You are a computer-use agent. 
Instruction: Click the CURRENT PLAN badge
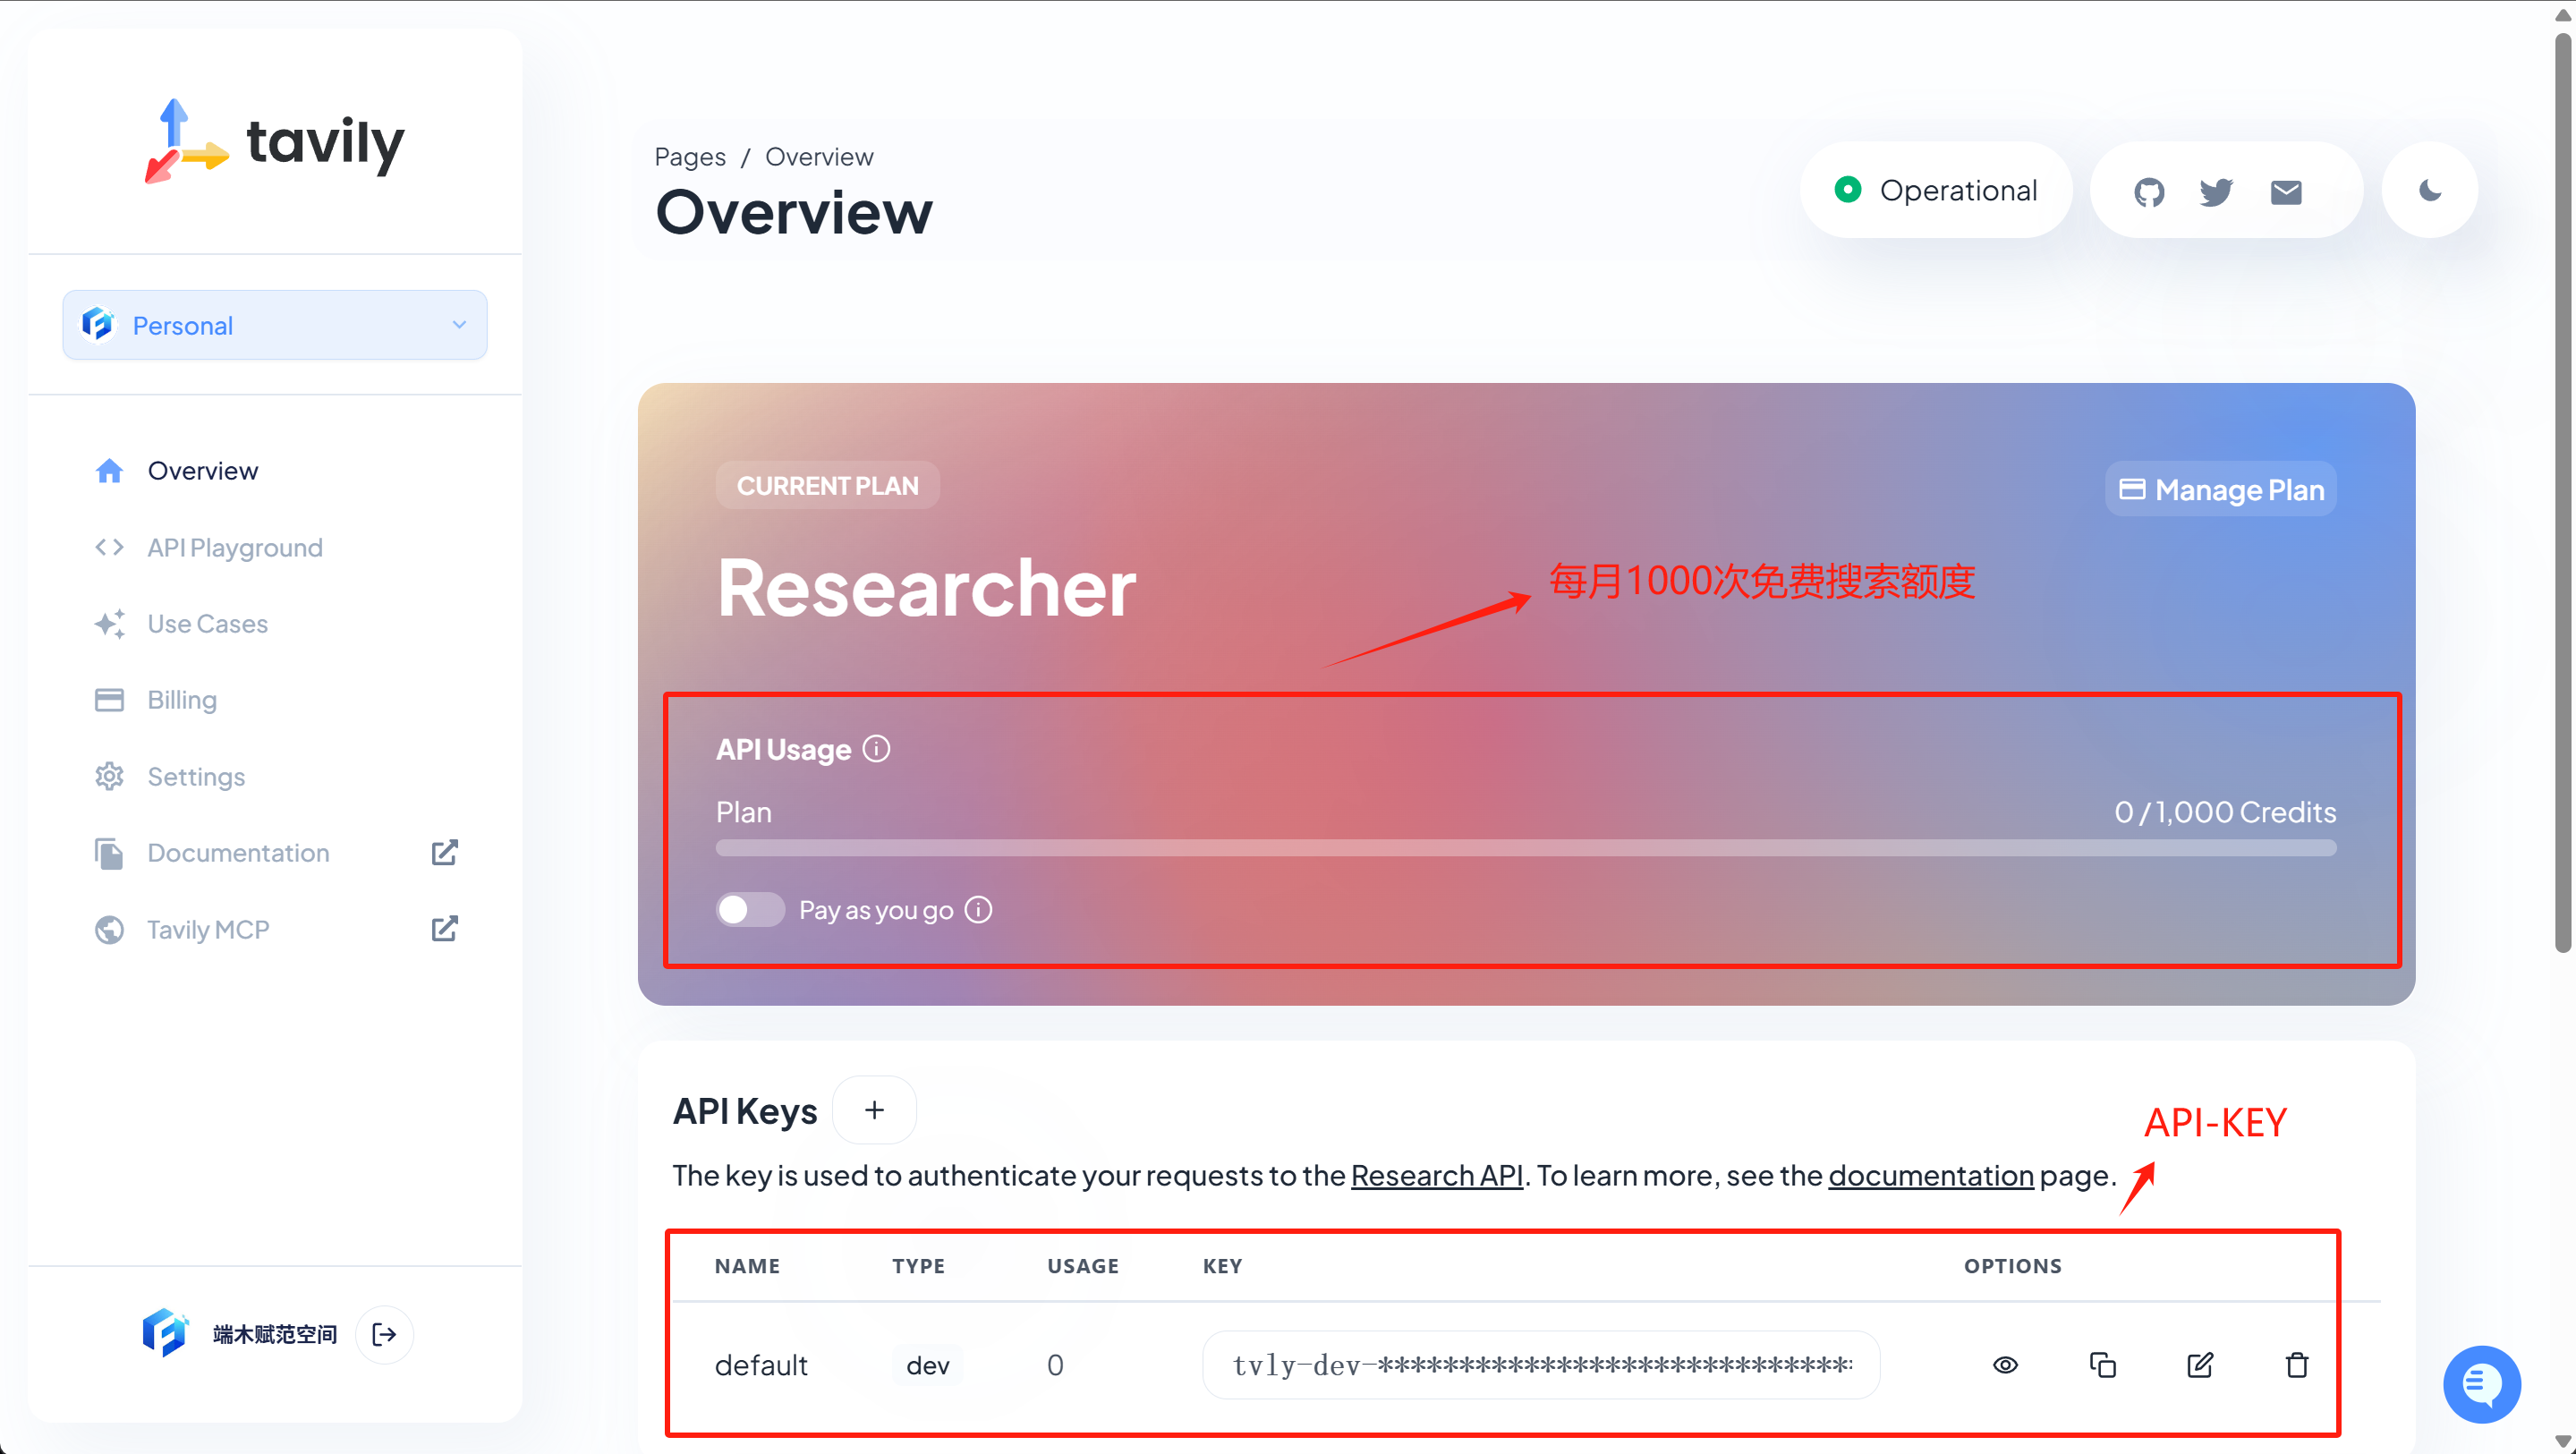(x=827, y=486)
